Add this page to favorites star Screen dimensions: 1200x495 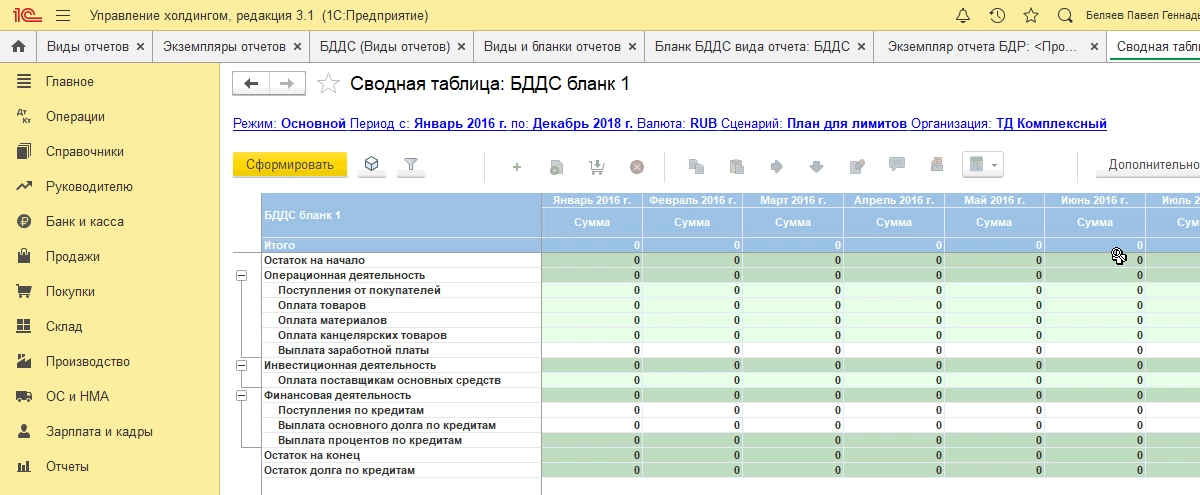(328, 84)
